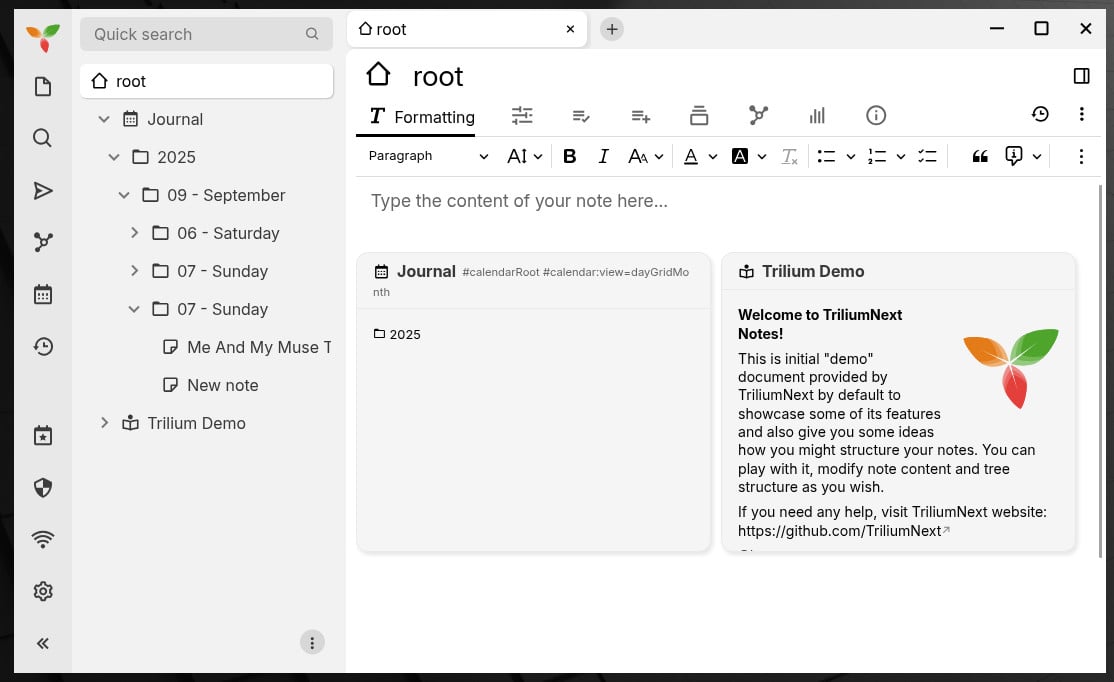Expand the Trilium Demo tree node
Screen dimensions: 1114x682
coord(104,423)
